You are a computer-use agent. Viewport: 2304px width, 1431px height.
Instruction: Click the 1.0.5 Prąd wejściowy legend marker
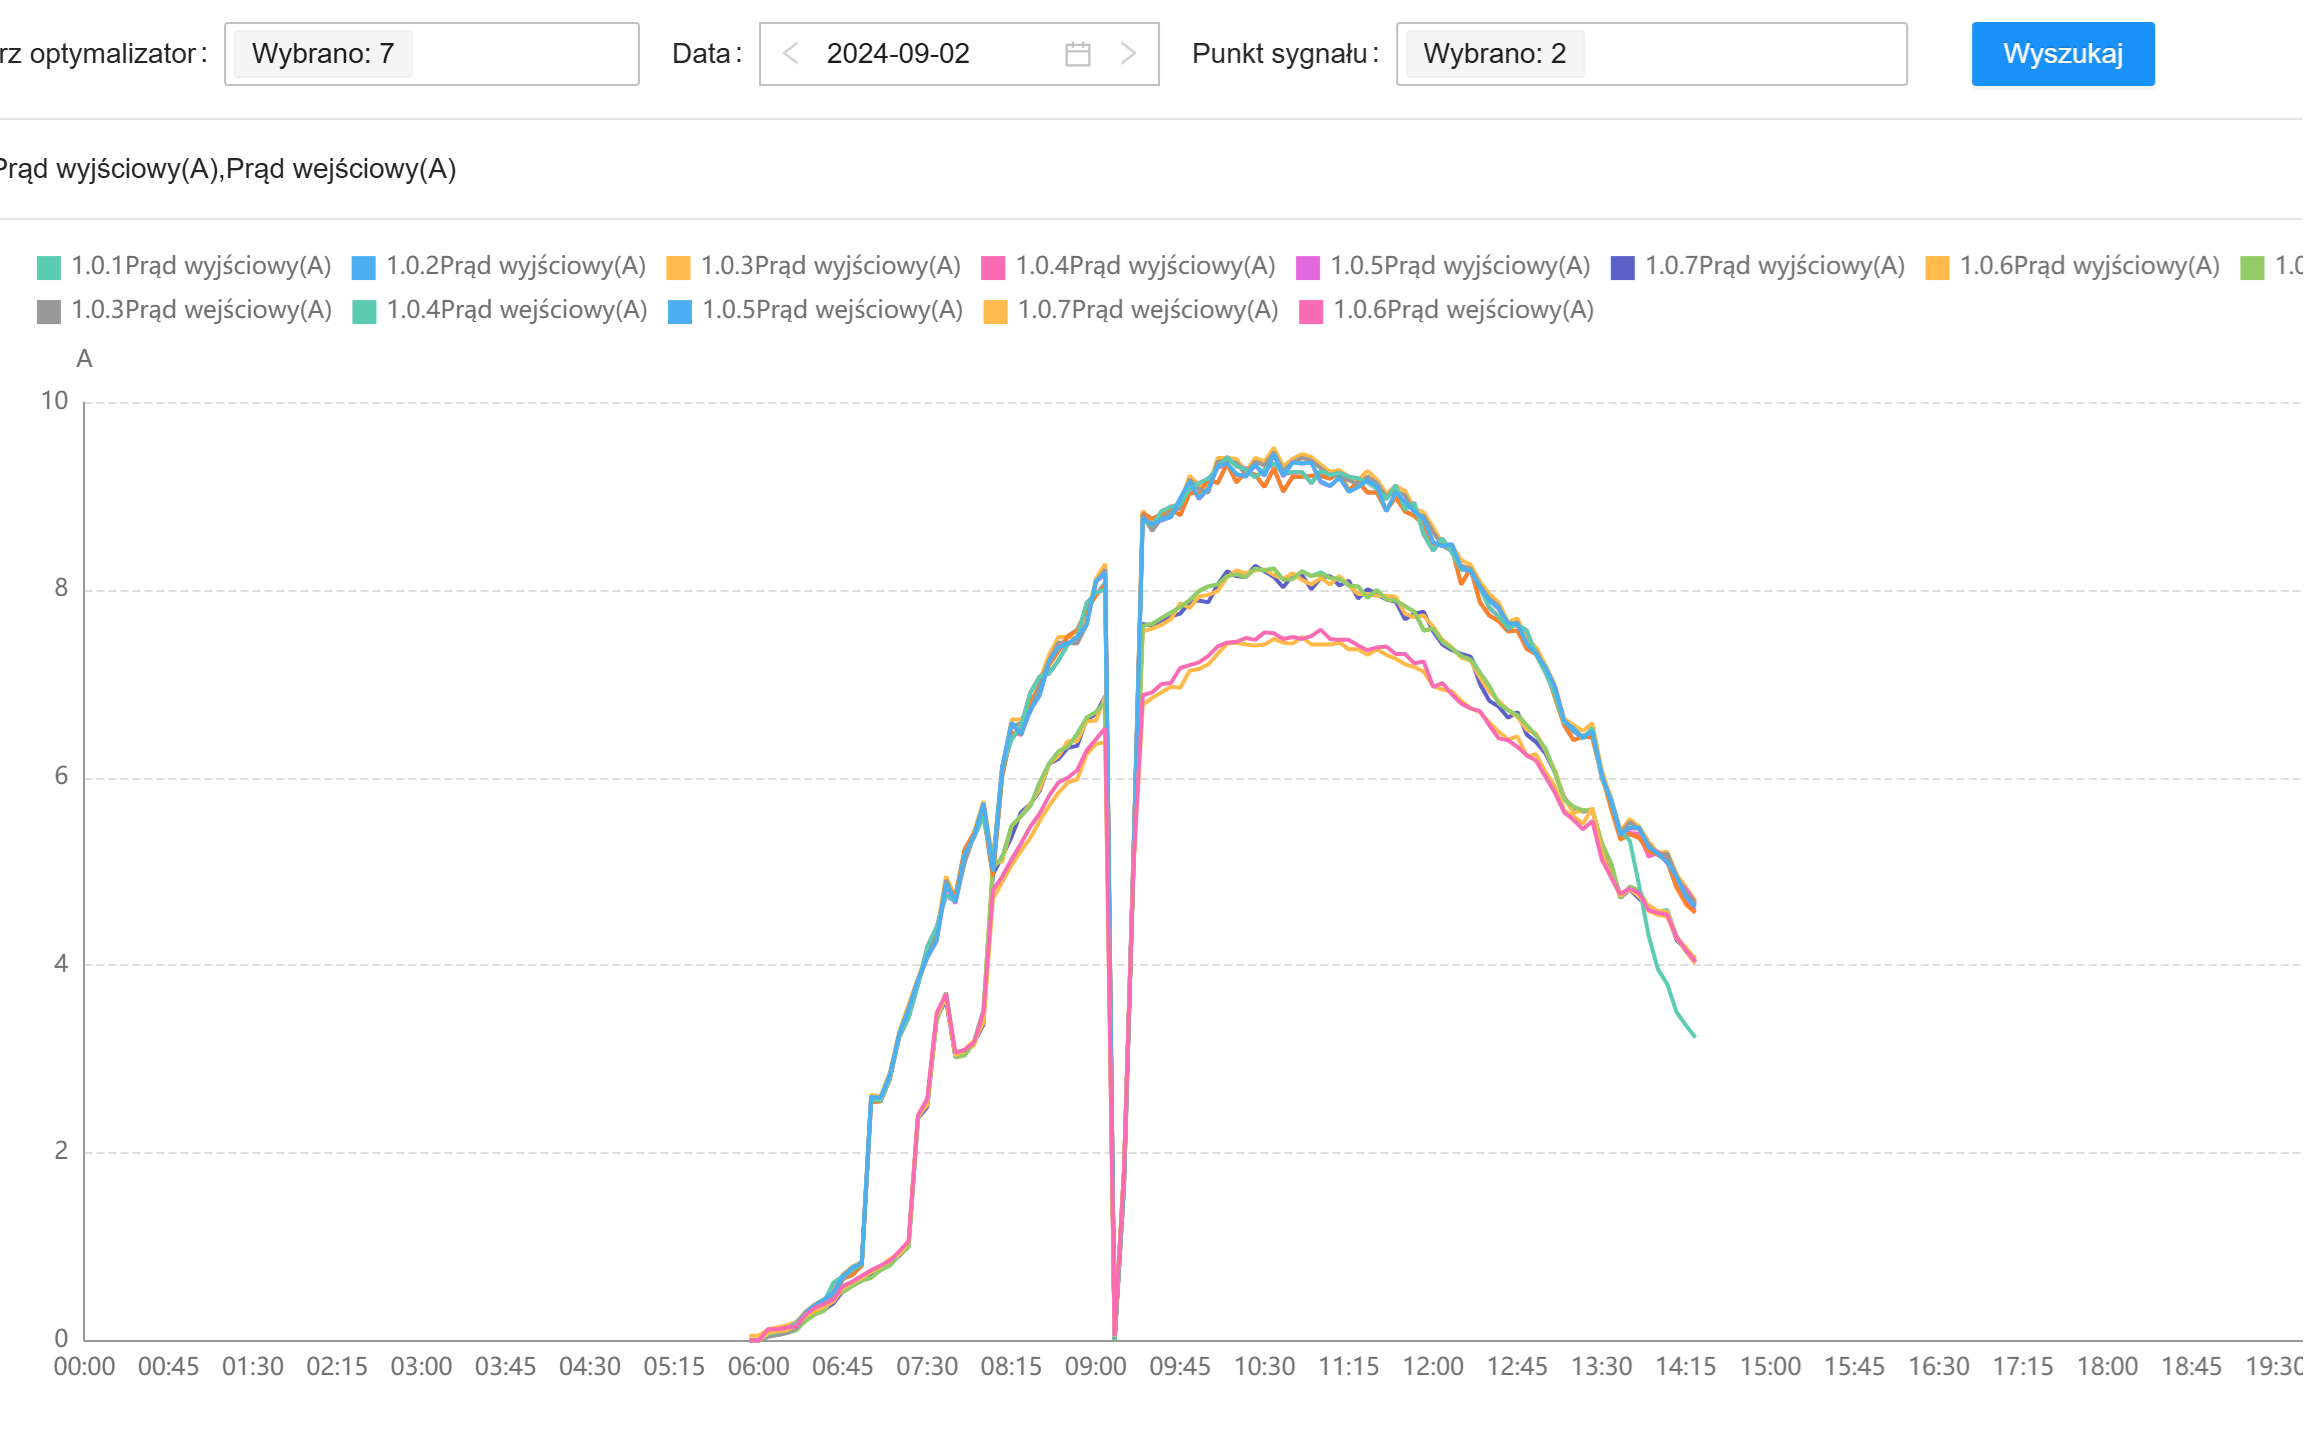tap(680, 311)
